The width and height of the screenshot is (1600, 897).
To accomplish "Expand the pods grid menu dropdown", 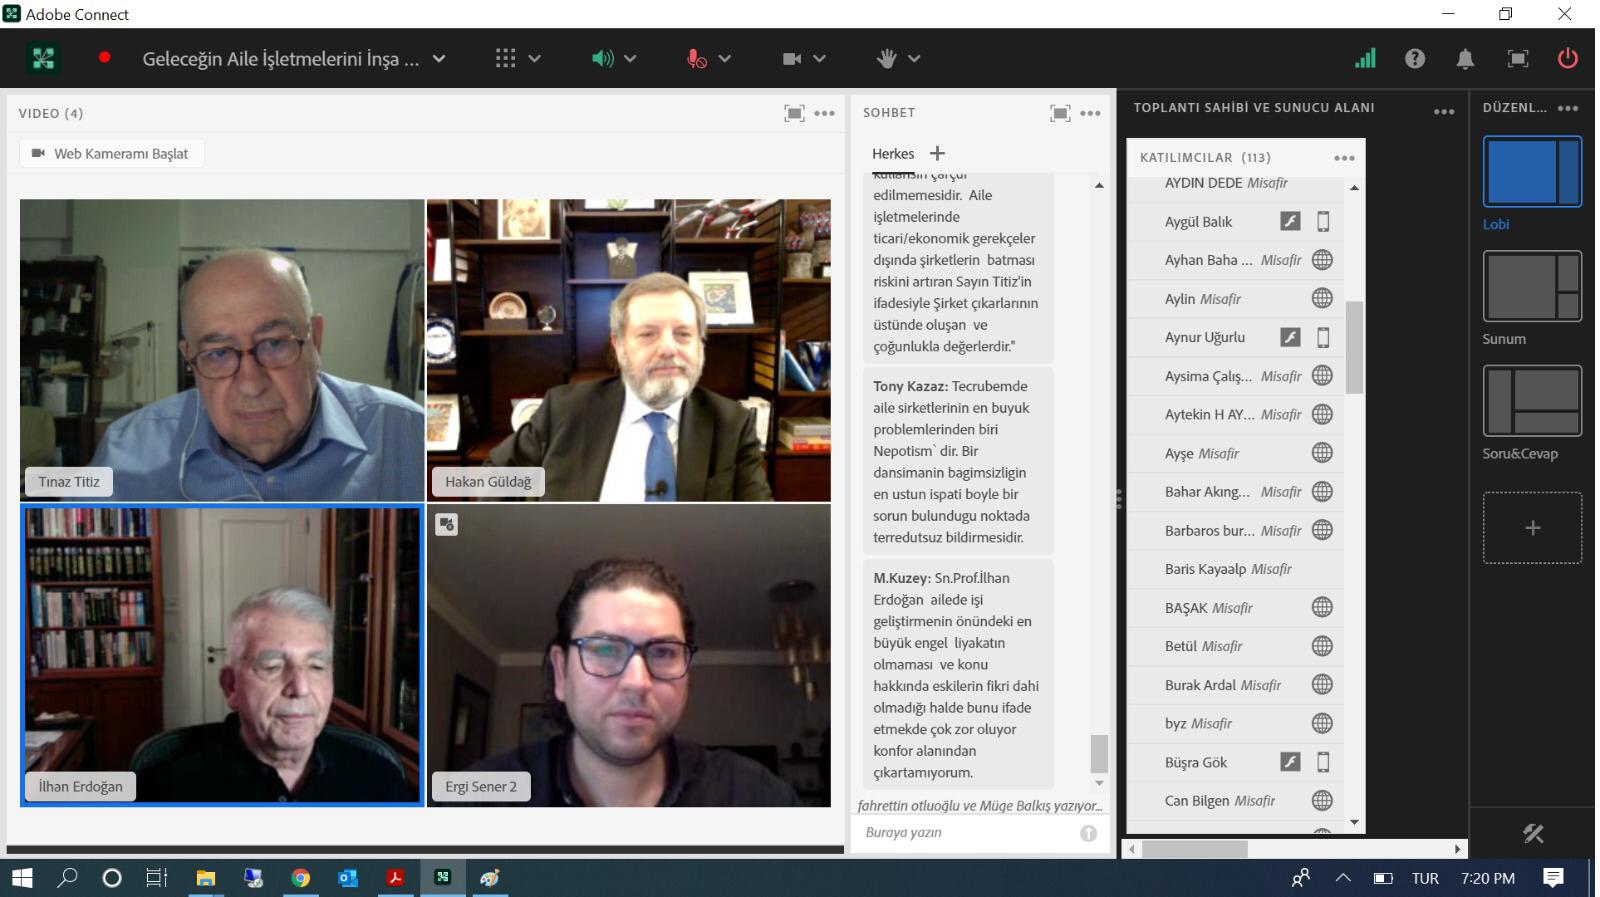I will pyautogui.click(x=534, y=59).
